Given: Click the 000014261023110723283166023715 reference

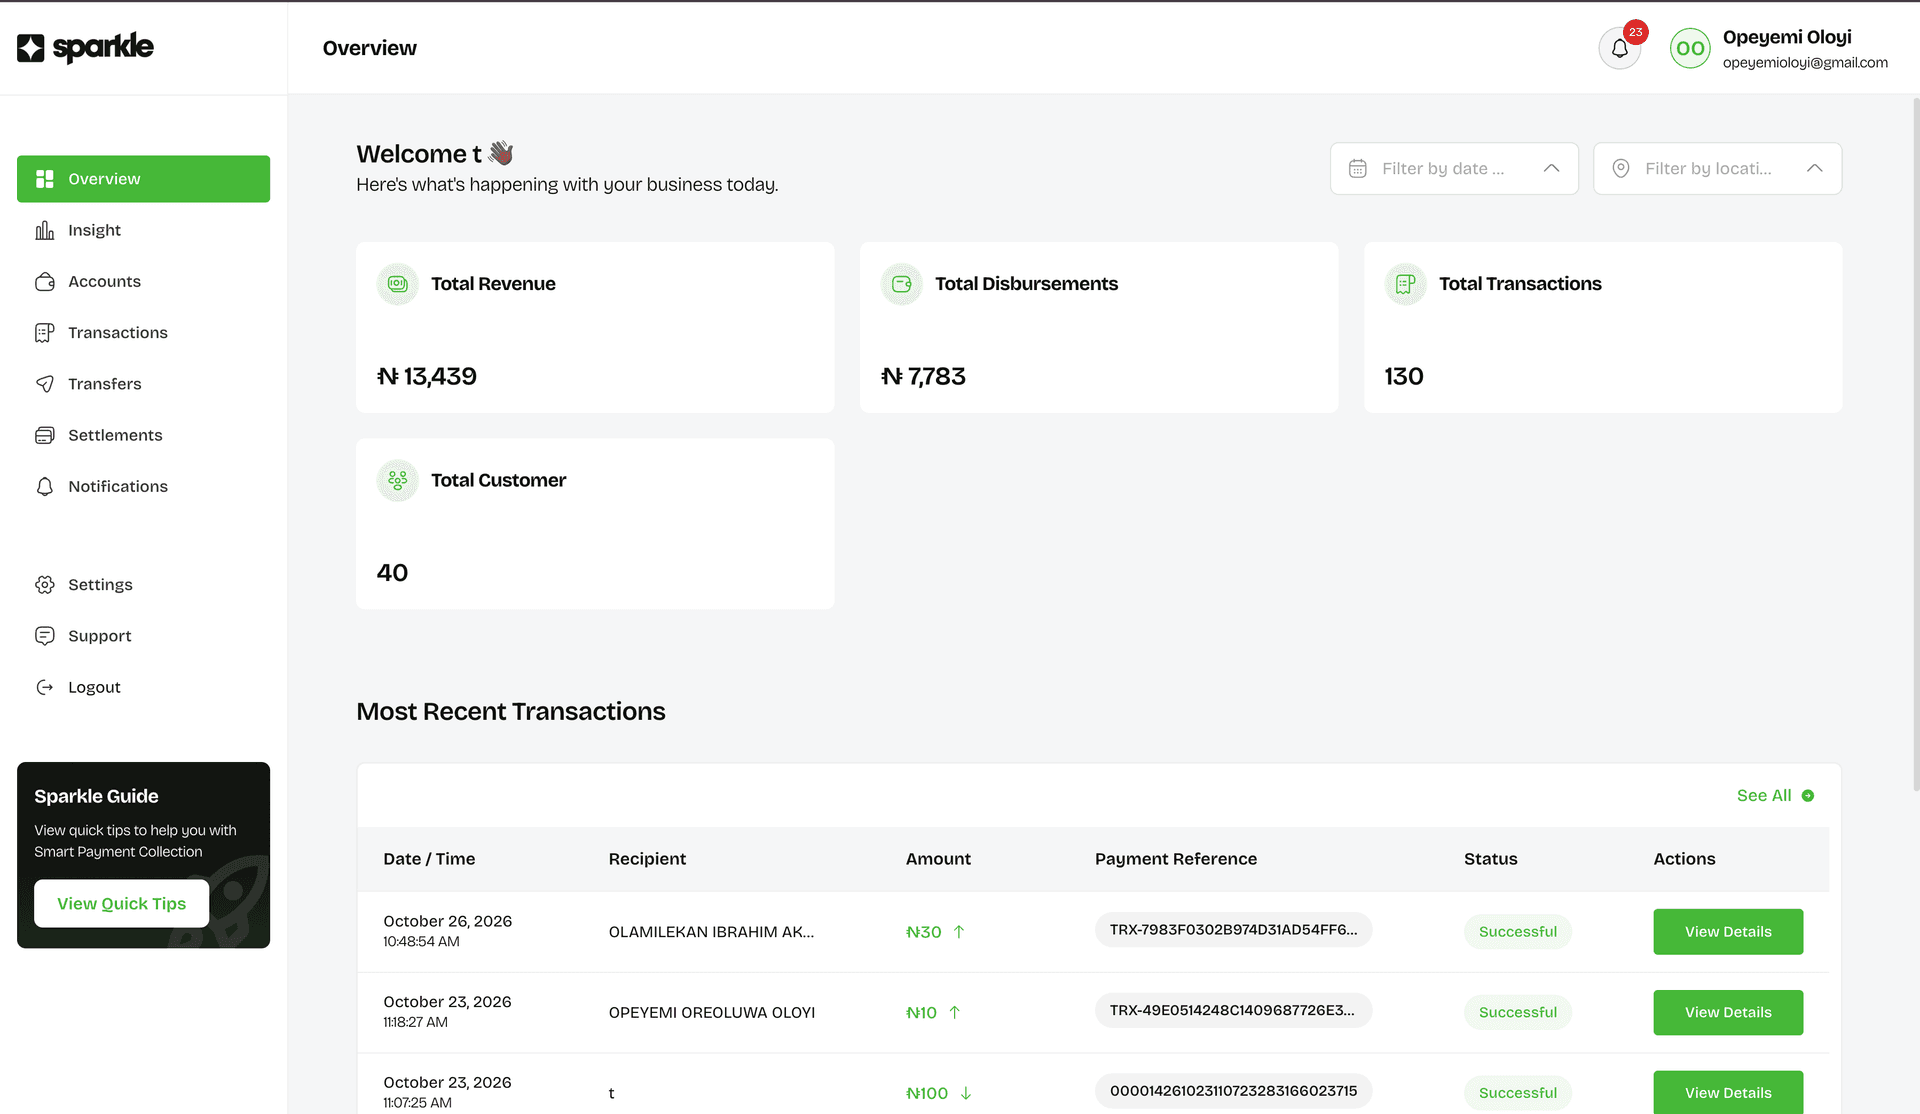Looking at the screenshot, I should pyautogui.click(x=1233, y=1091).
